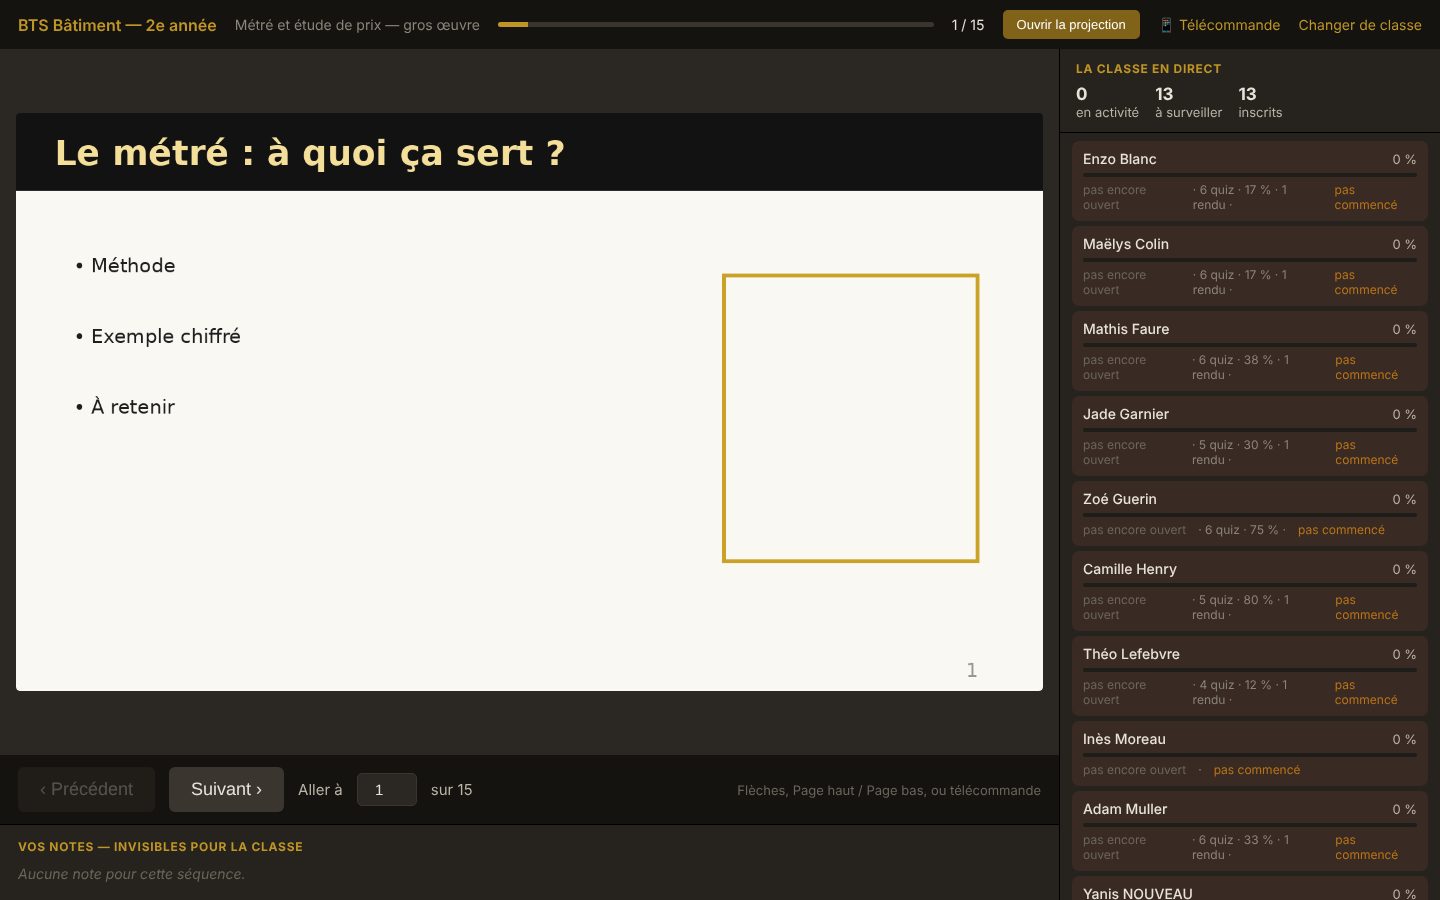Focus the Aller à slide number field
The height and width of the screenshot is (900, 1440).
tap(387, 790)
